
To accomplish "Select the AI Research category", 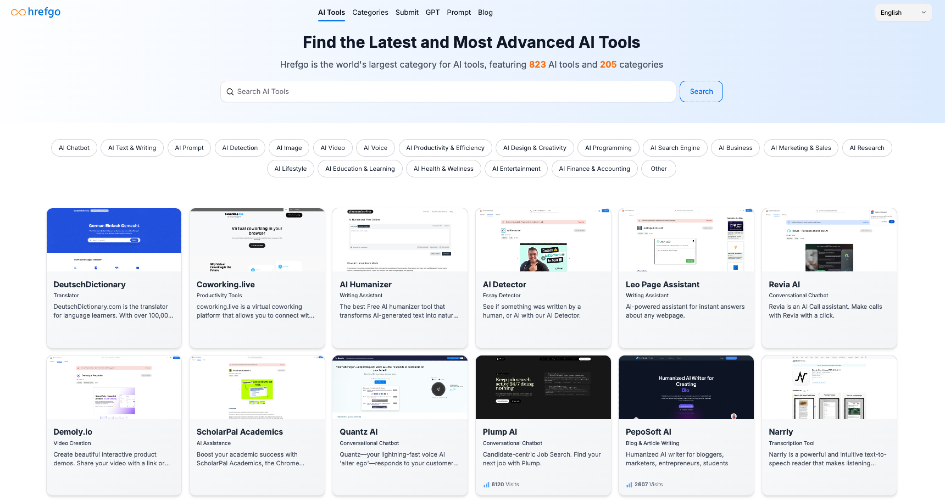I will click(867, 148).
